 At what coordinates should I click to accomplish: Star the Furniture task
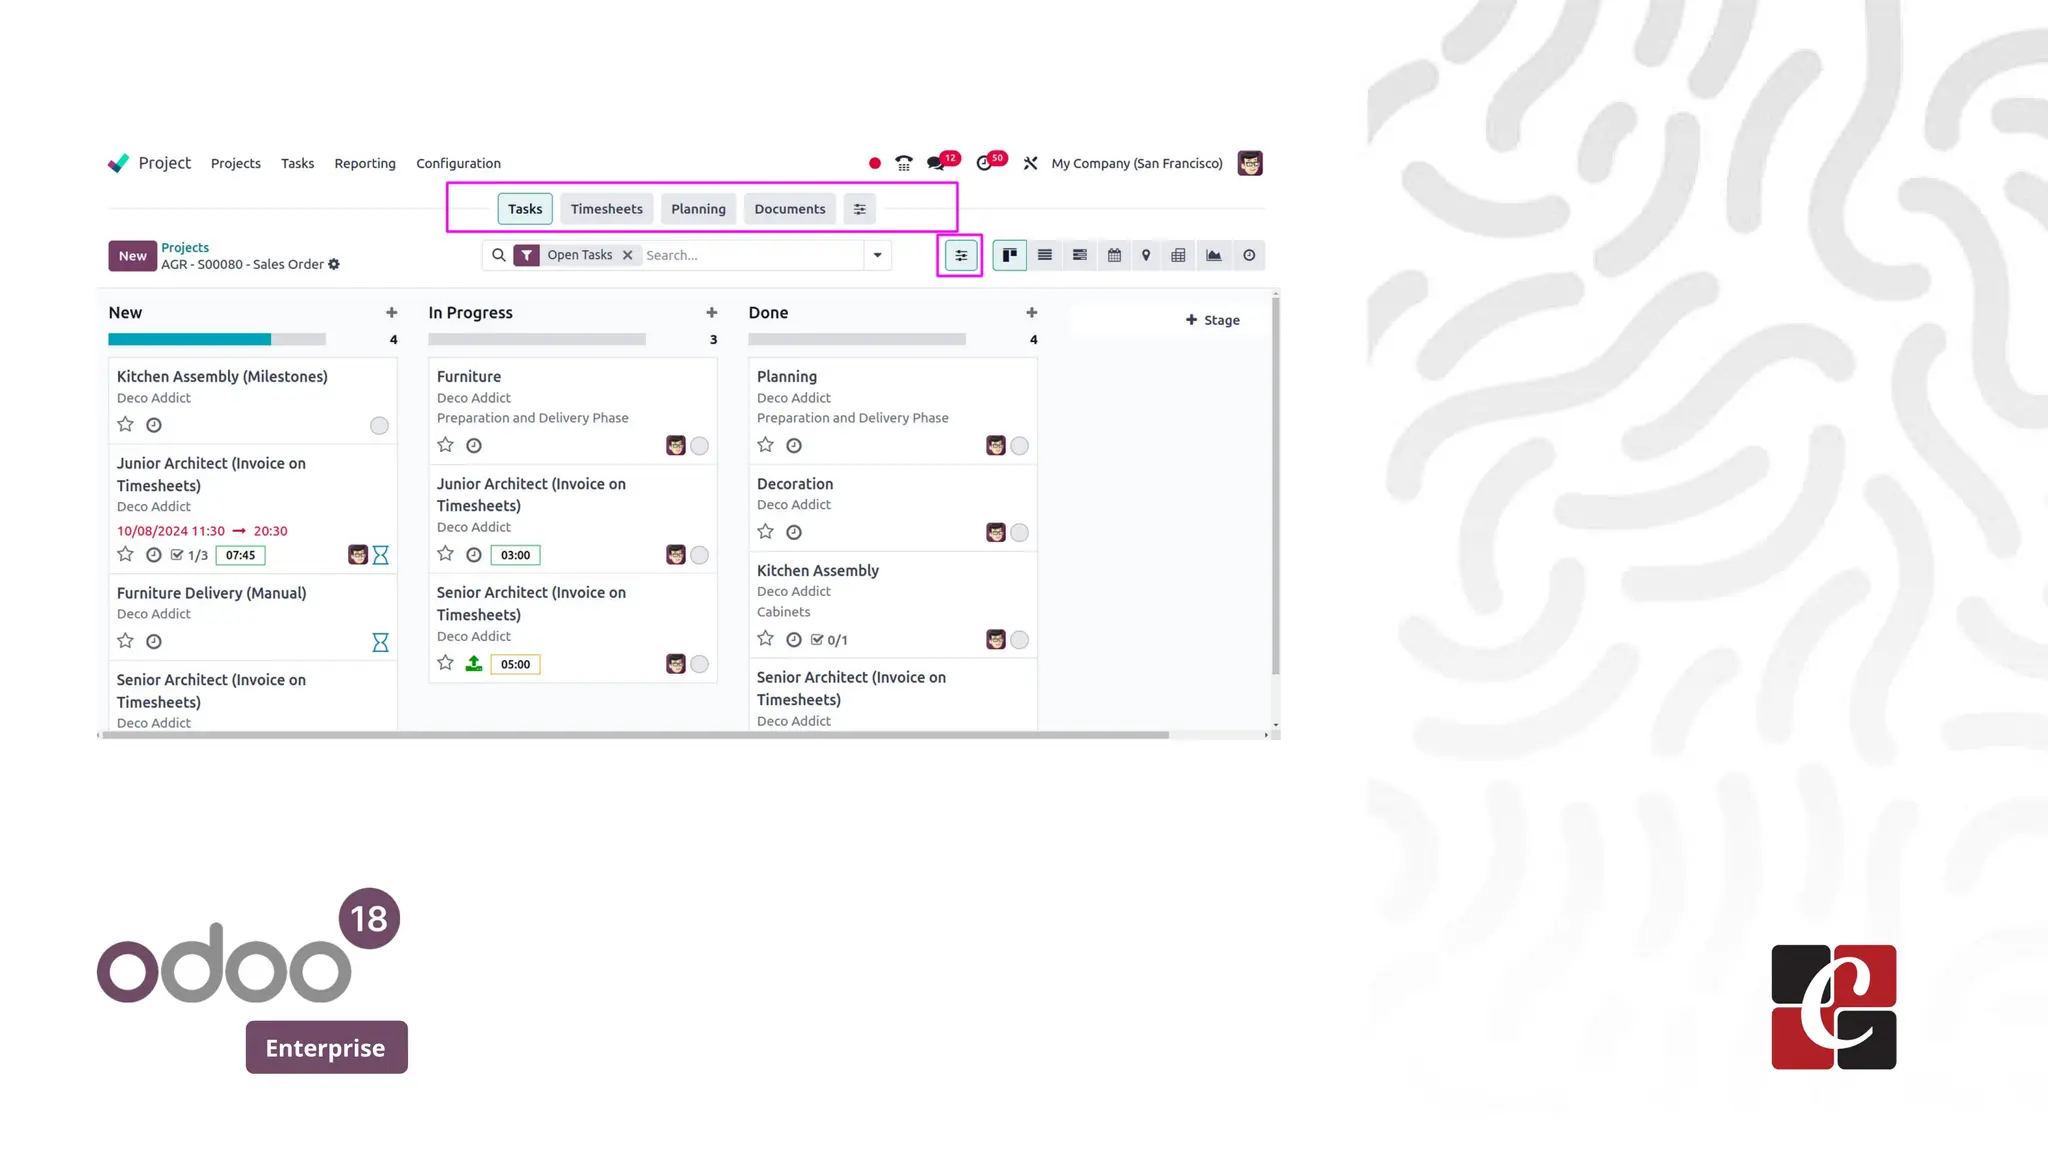[x=446, y=445]
